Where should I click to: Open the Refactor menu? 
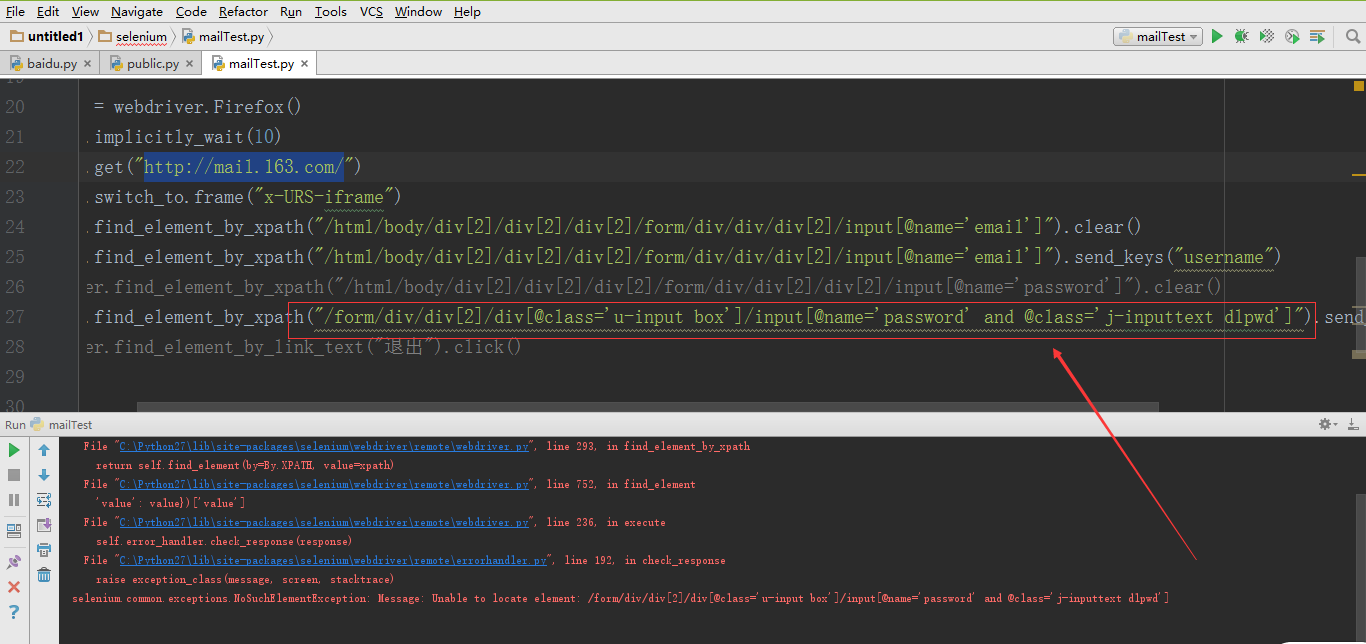click(243, 12)
